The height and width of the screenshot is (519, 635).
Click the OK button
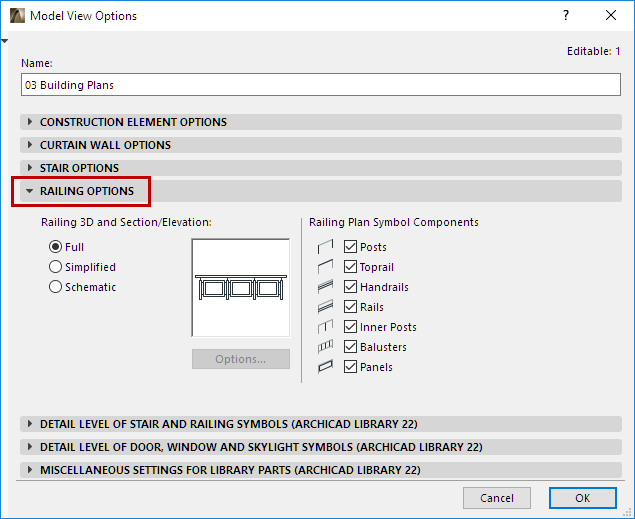point(583,498)
